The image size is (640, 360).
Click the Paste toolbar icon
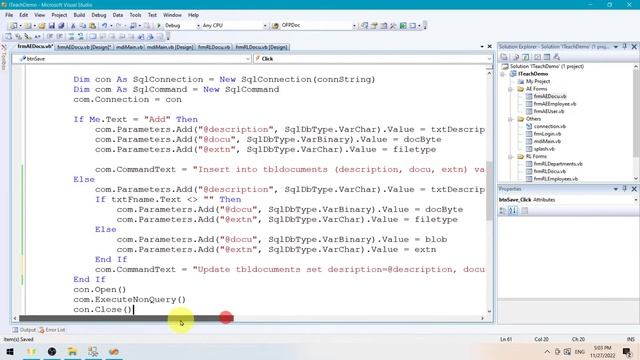[x=93, y=26]
